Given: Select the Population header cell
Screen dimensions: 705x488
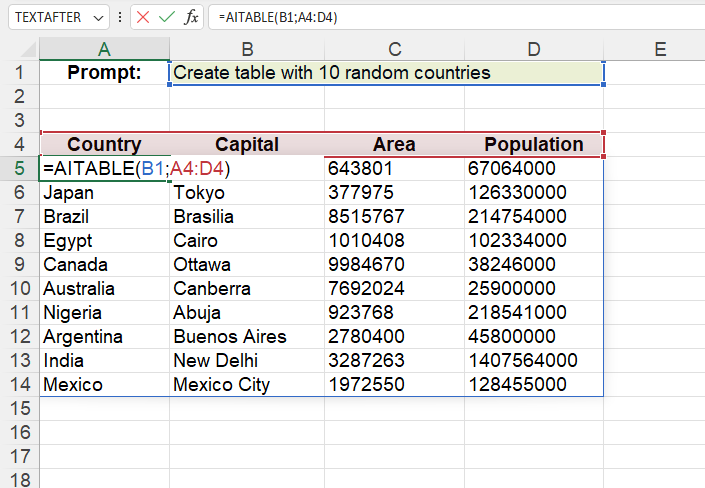Looking at the screenshot, I should coord(533,144).
